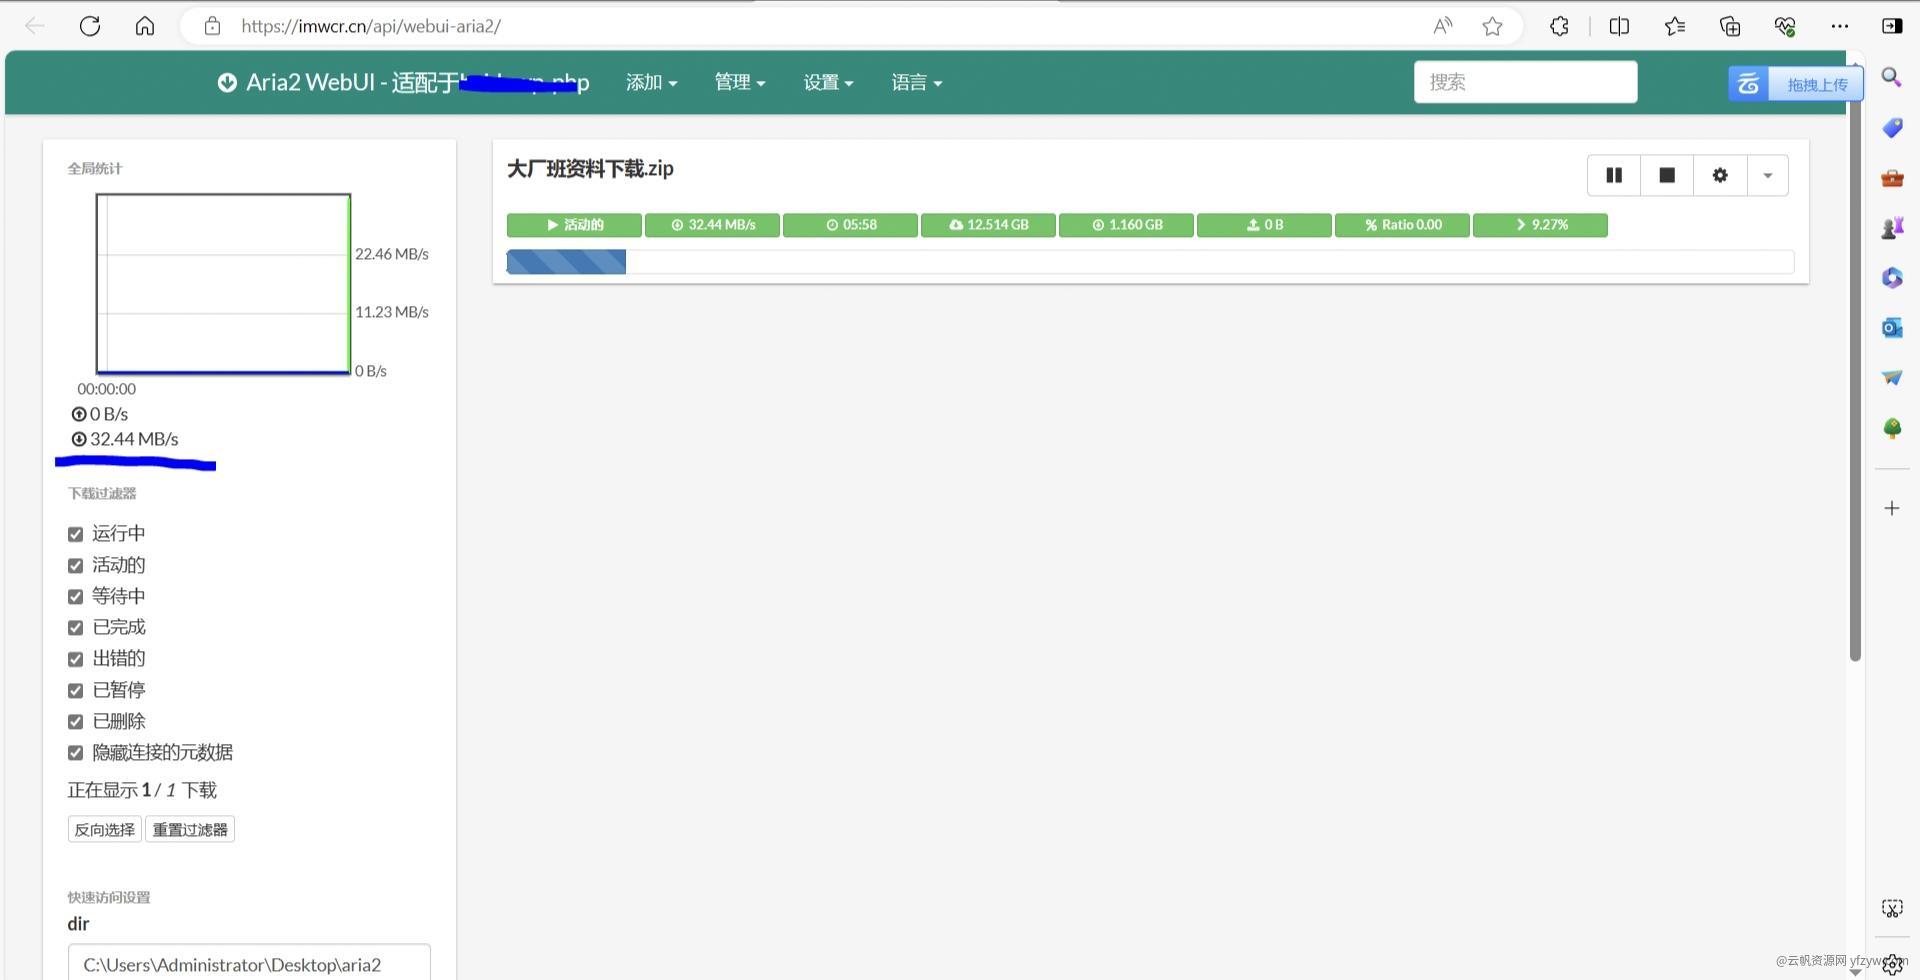The width and height of the screenshot is (1920, 980).
Task: Toggle the 已删除 filter checkbox
Action: [x=75, y=721]
